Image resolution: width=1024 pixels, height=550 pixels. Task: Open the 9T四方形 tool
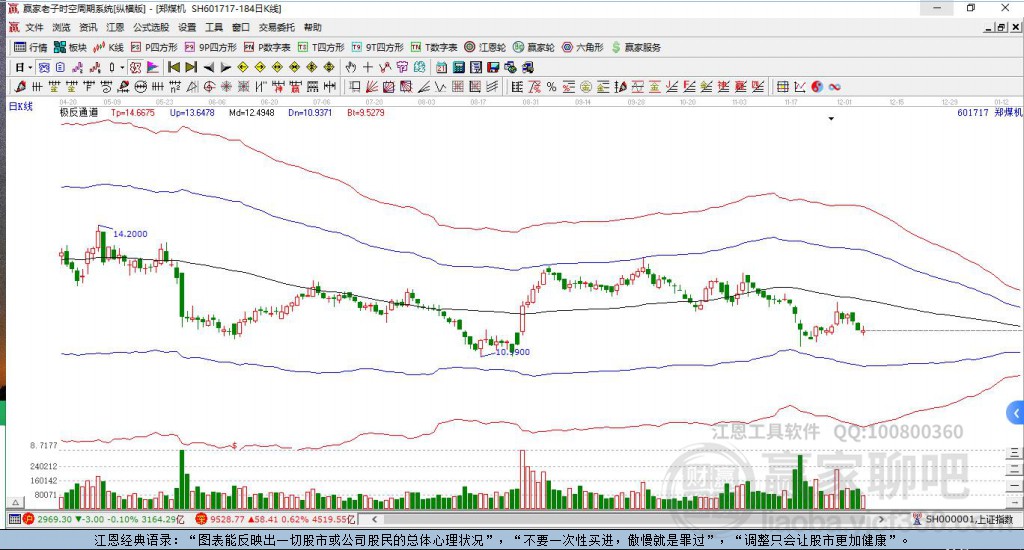pyautogui.click(x=377, y=47)
